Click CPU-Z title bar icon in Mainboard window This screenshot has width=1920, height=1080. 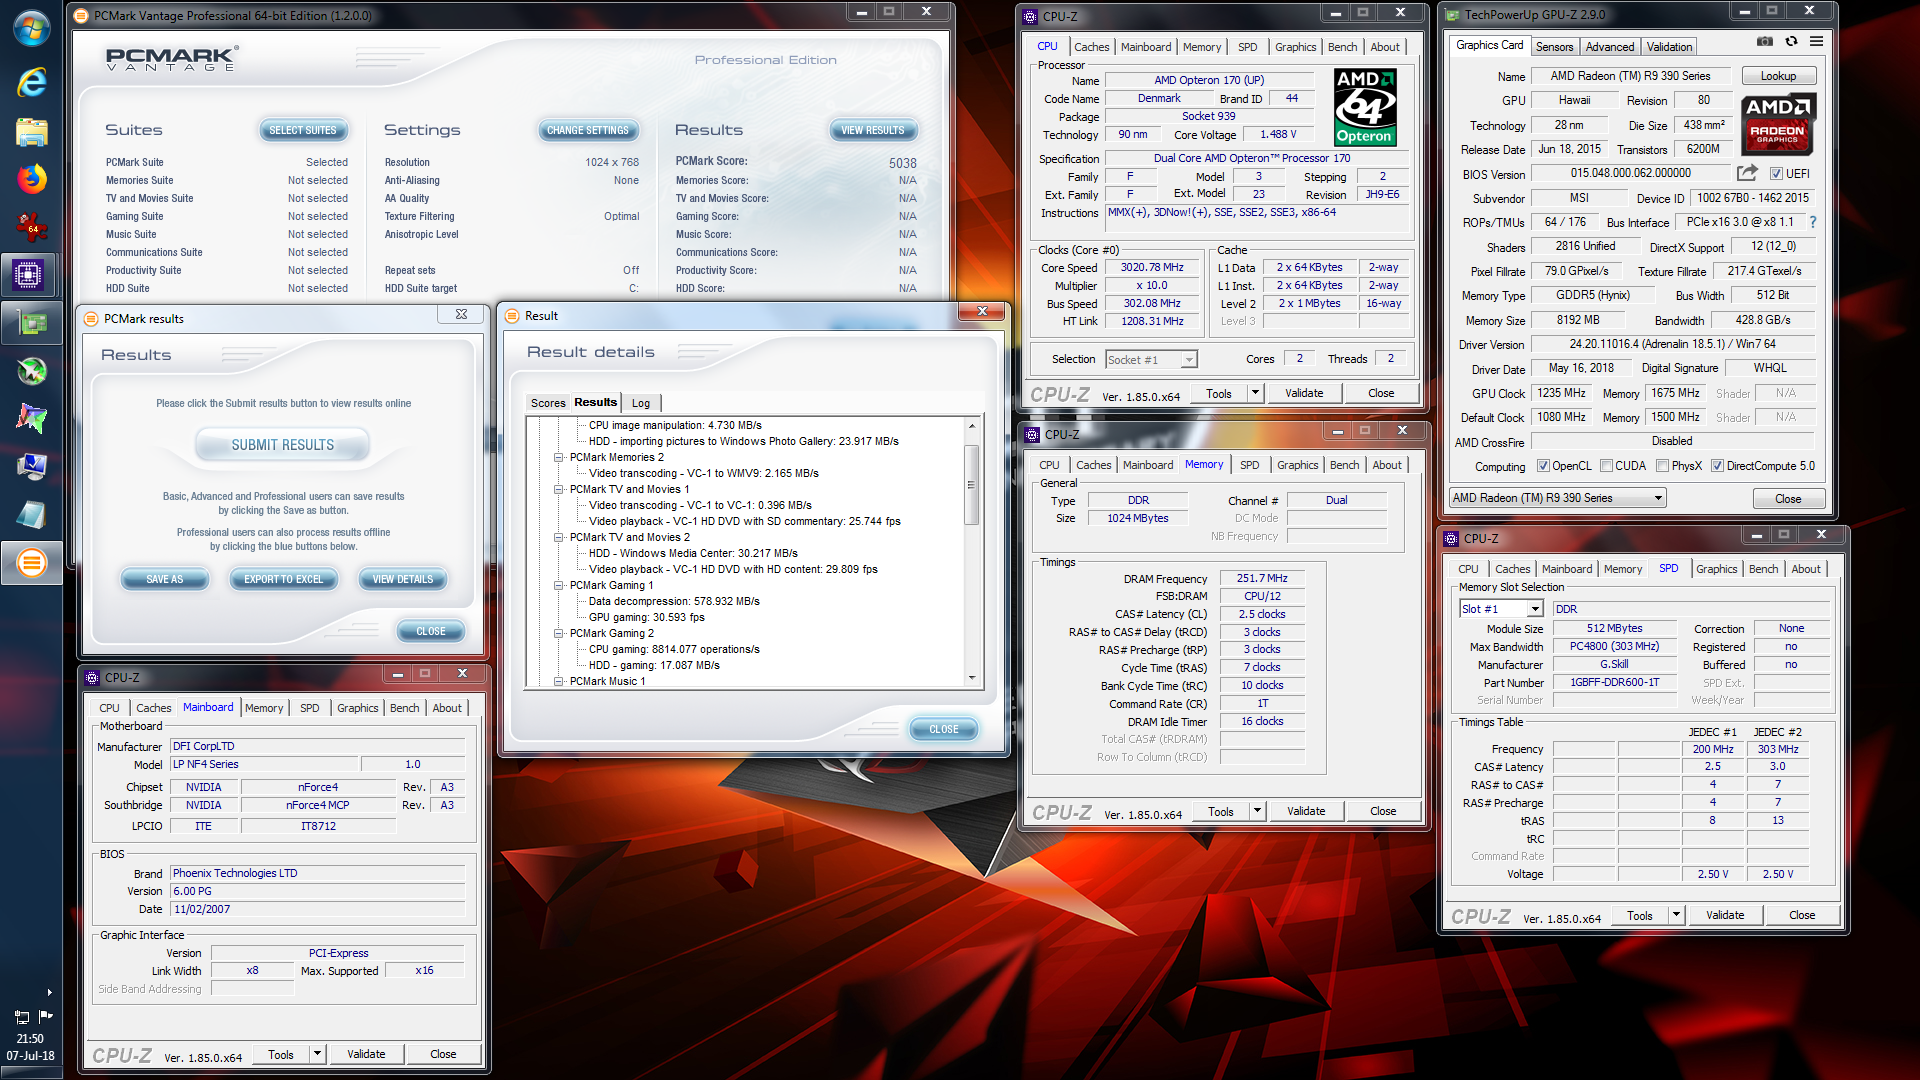pos(92,677)
